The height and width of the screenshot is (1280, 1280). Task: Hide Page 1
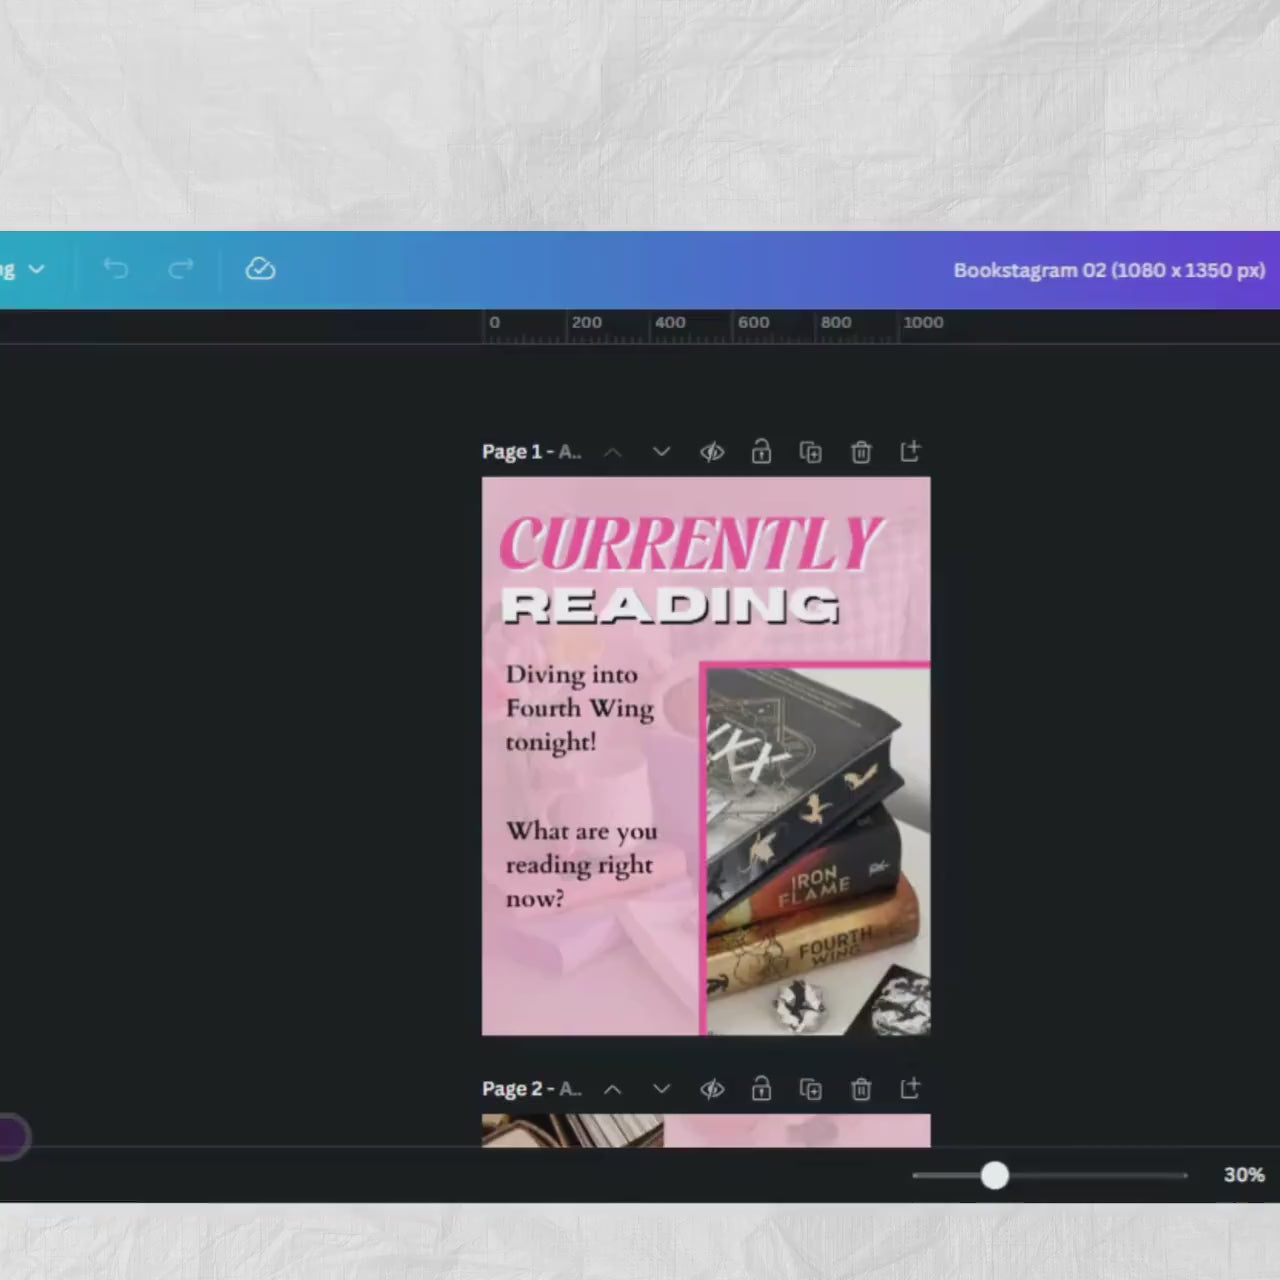[x=712, y=452]
